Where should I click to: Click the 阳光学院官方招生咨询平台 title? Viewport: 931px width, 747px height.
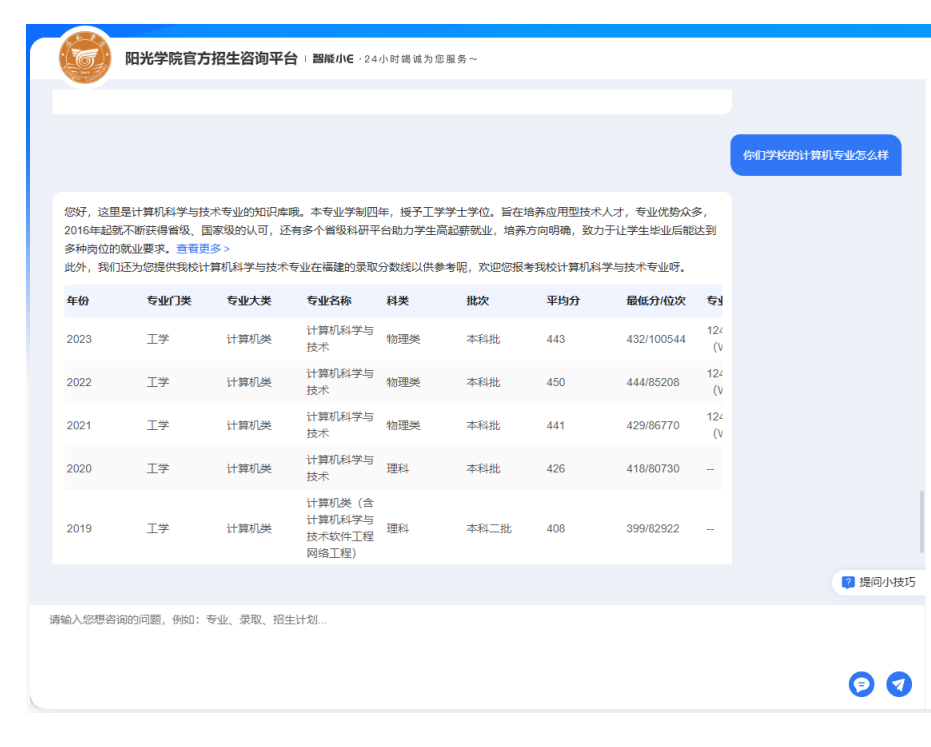[x=211, y=59]
